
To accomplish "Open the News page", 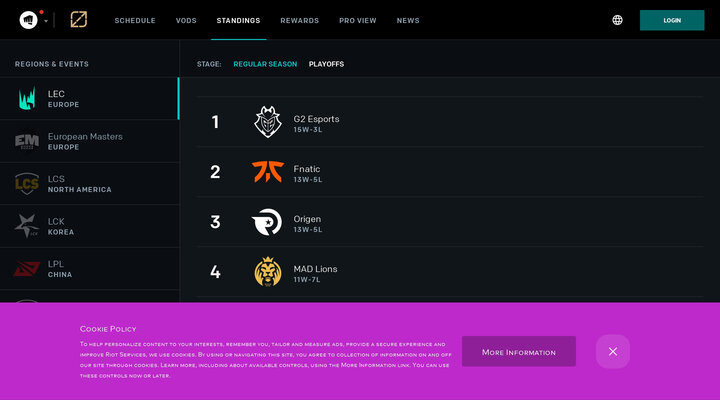I will click(x=408, y=21).
